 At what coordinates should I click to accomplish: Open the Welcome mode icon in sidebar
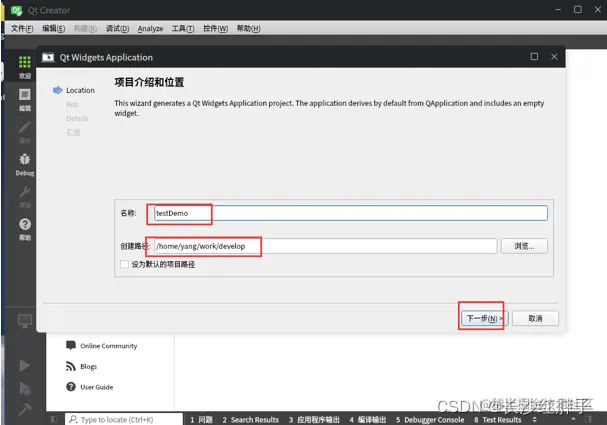coord(24,62)
